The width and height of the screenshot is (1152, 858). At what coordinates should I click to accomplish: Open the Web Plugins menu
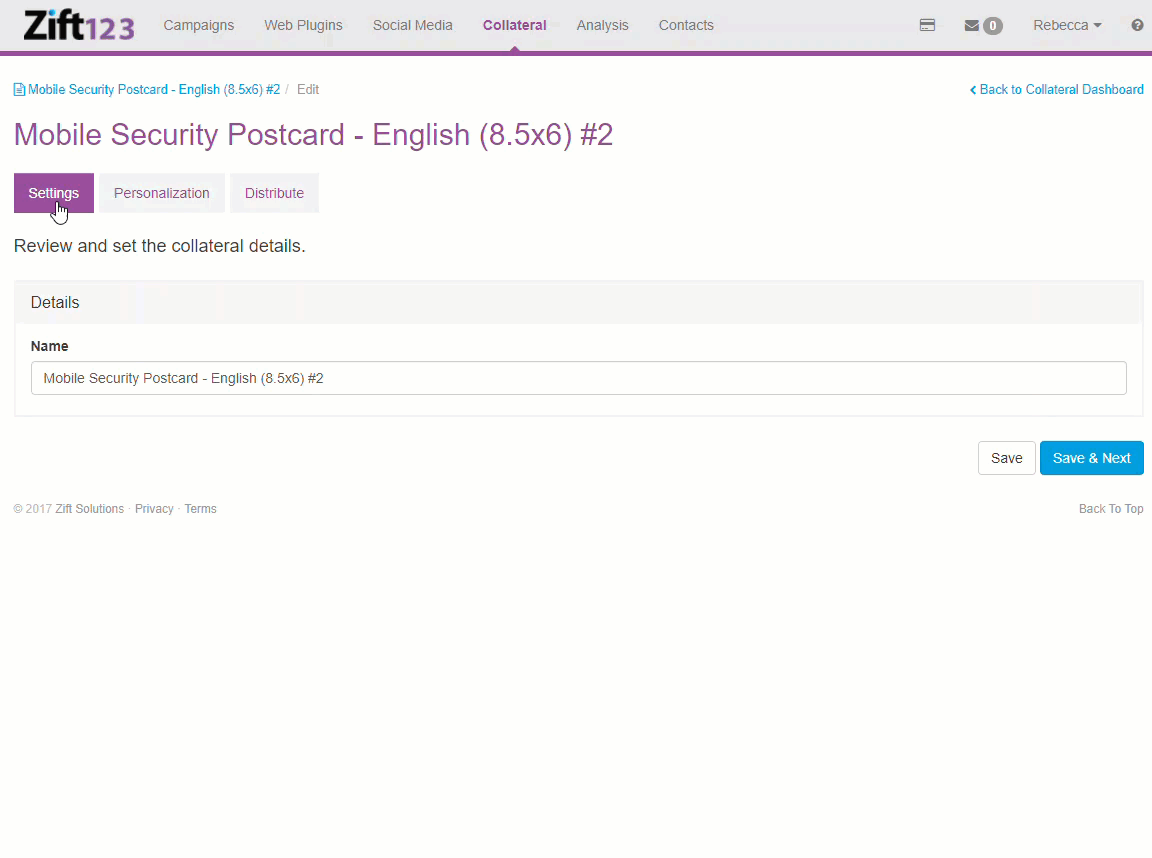click(303, 25)
